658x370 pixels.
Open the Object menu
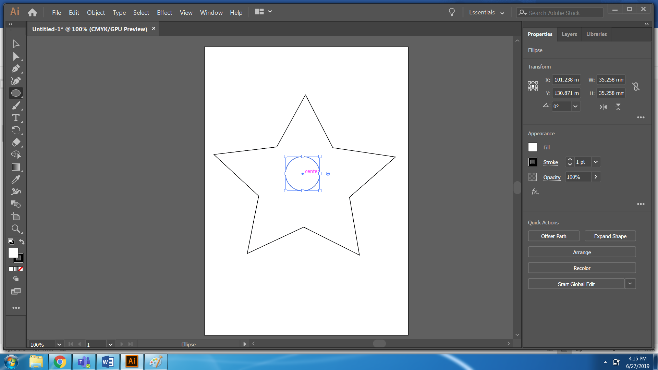[96, 13]
